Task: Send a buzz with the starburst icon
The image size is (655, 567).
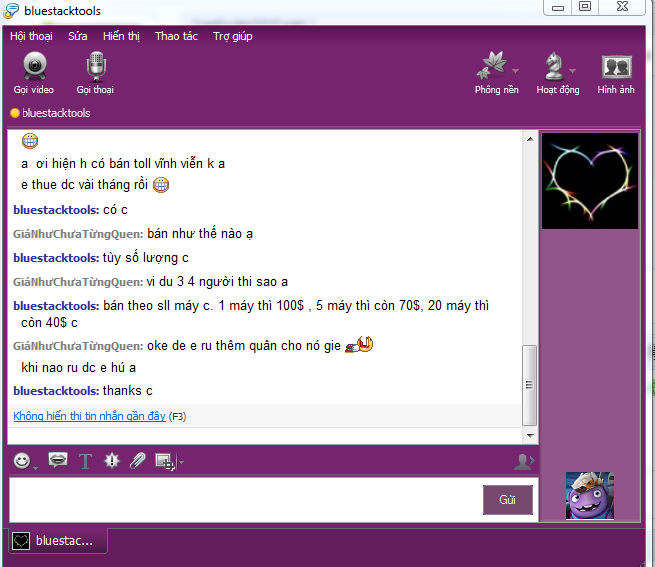Action: point(112,460)
